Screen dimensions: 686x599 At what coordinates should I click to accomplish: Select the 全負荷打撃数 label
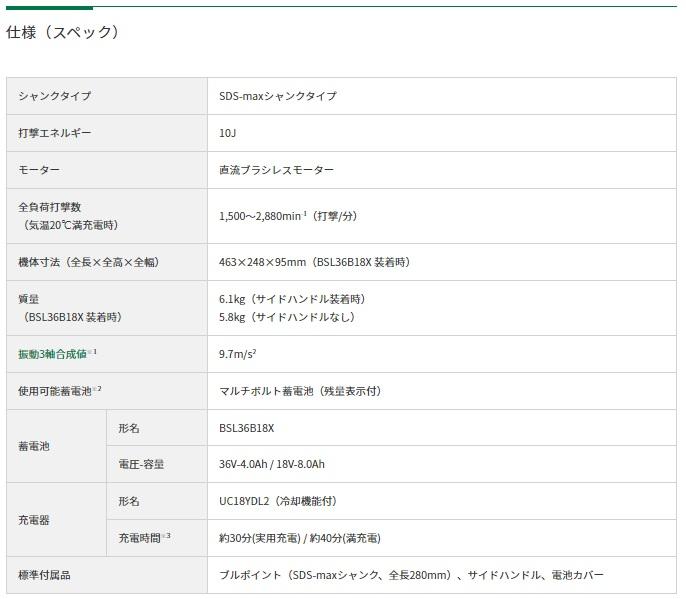[50, 207]
